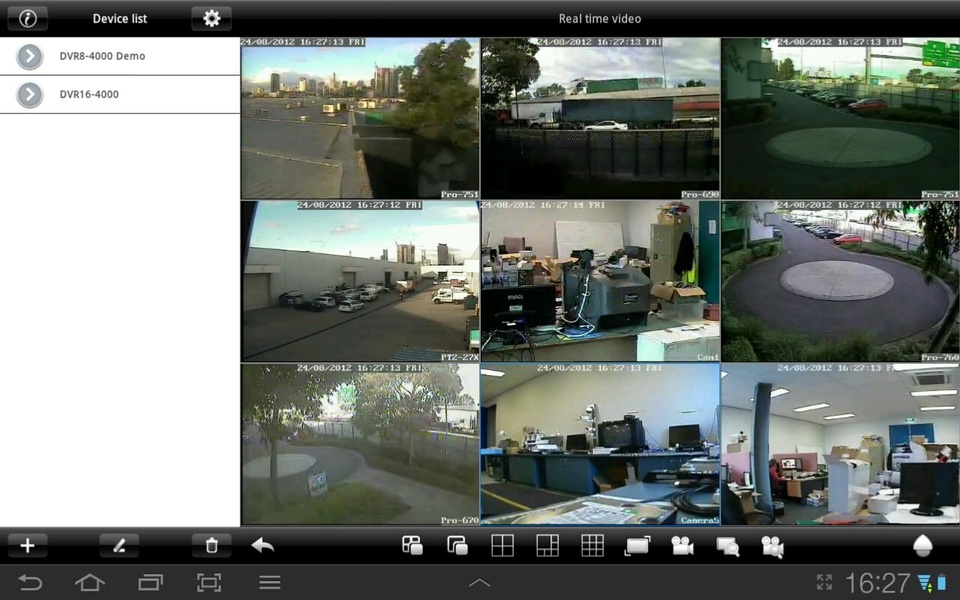This screenshot has width=960, height=600.
Task: Select DVR16-4000 label
Action: point(89,94)
